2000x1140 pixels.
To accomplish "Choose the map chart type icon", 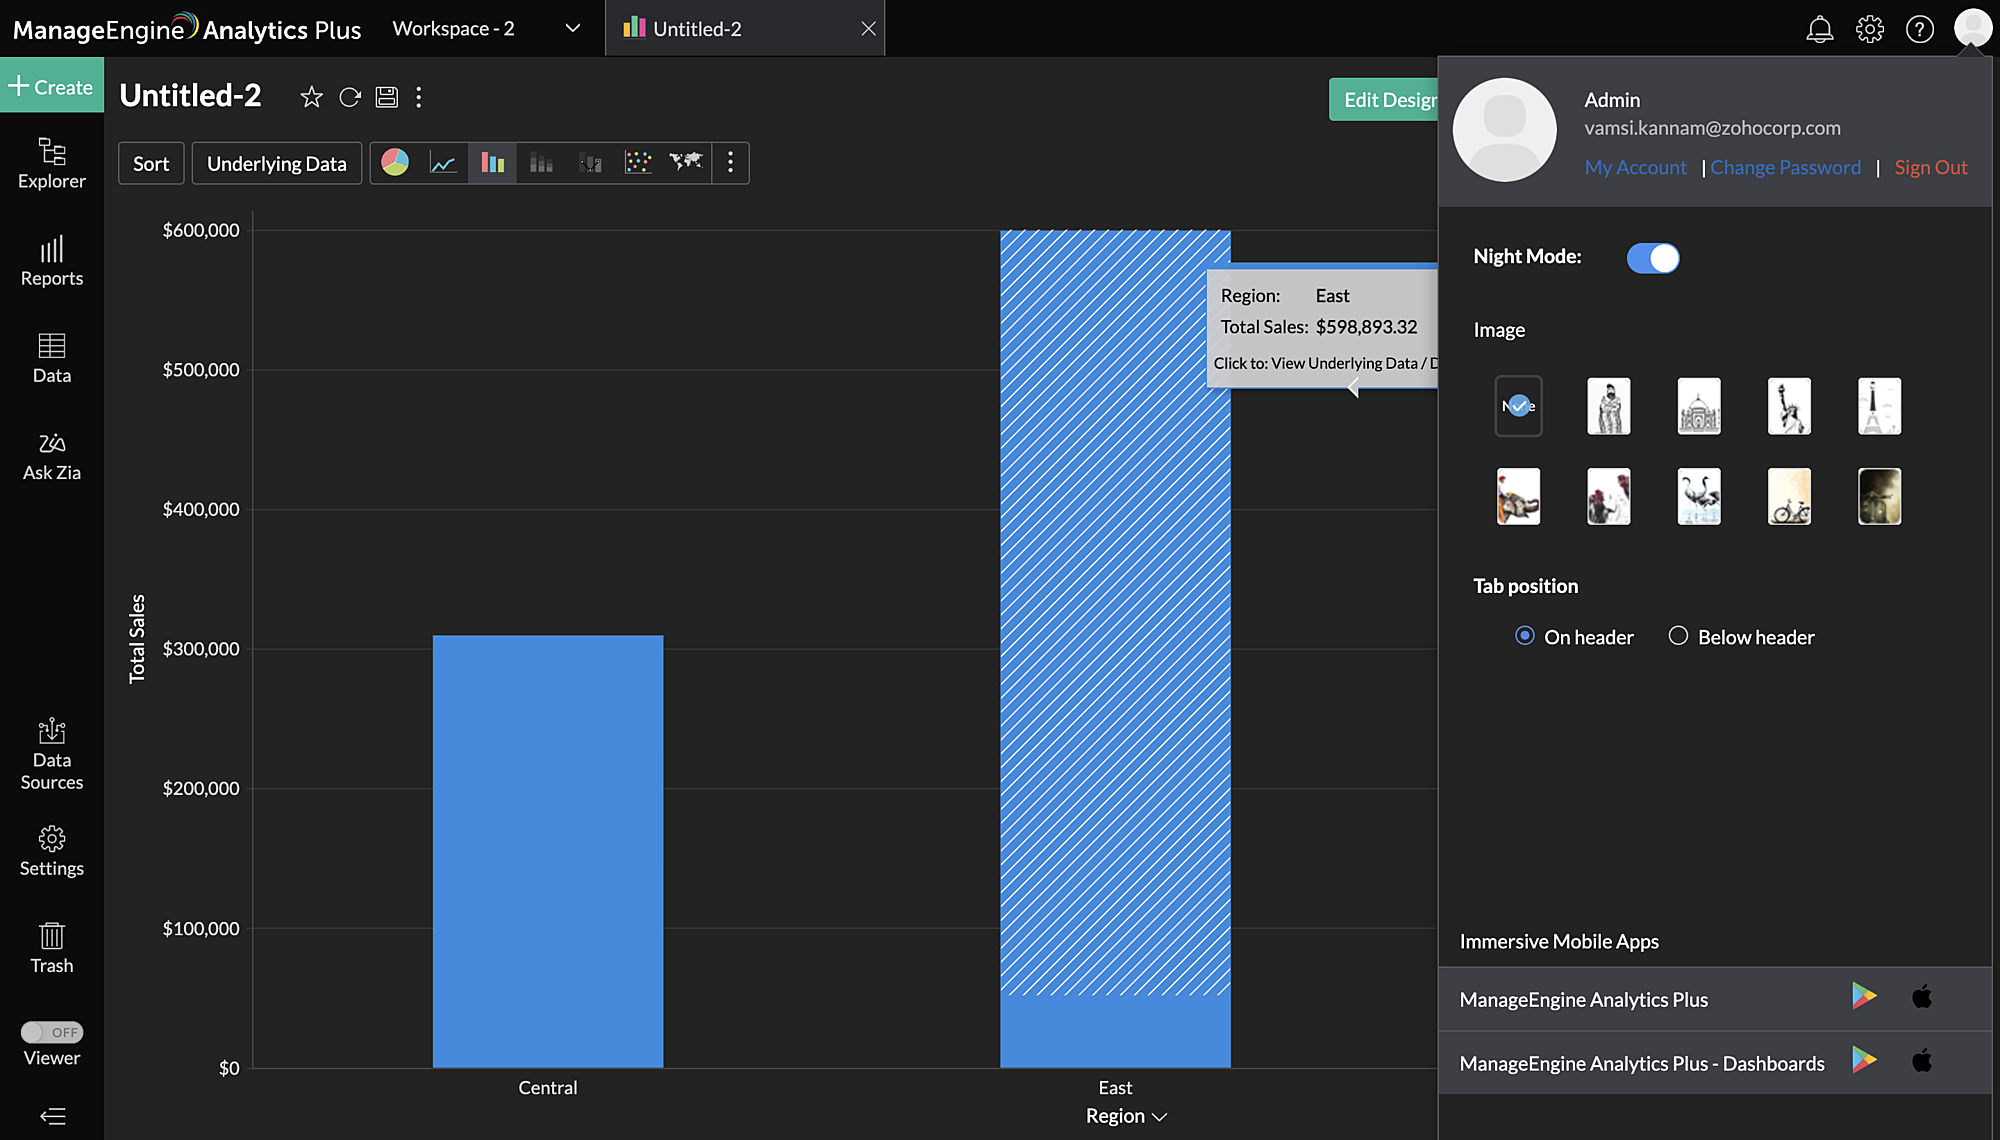I will [686, 163].
